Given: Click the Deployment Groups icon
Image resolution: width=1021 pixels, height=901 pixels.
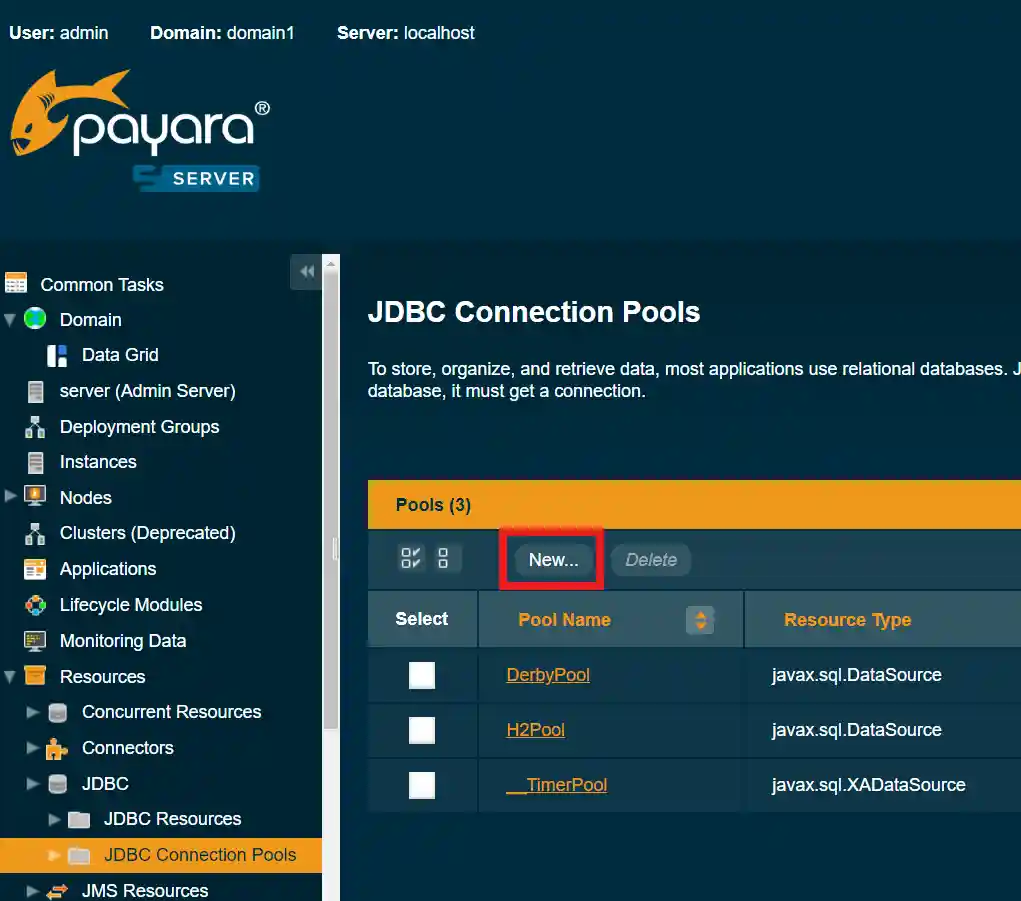Looking at the screenshot, I should point(35,426).
